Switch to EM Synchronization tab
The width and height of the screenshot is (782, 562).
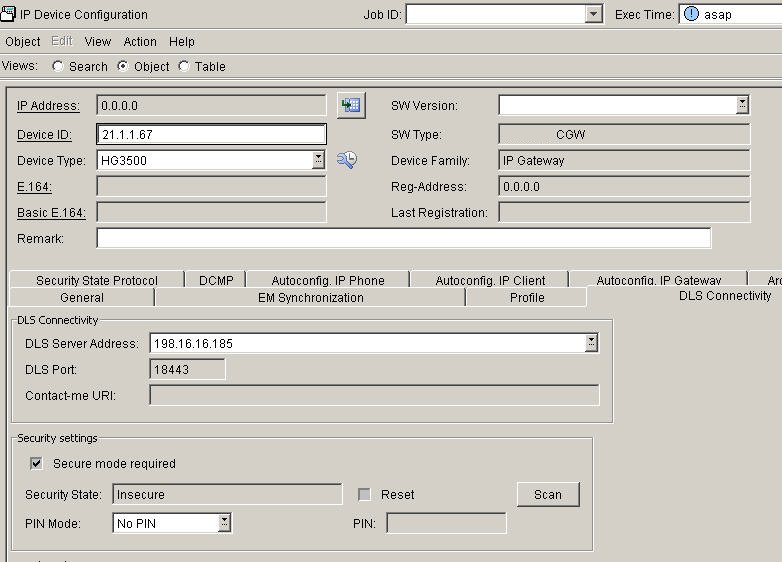pos(310,298)
